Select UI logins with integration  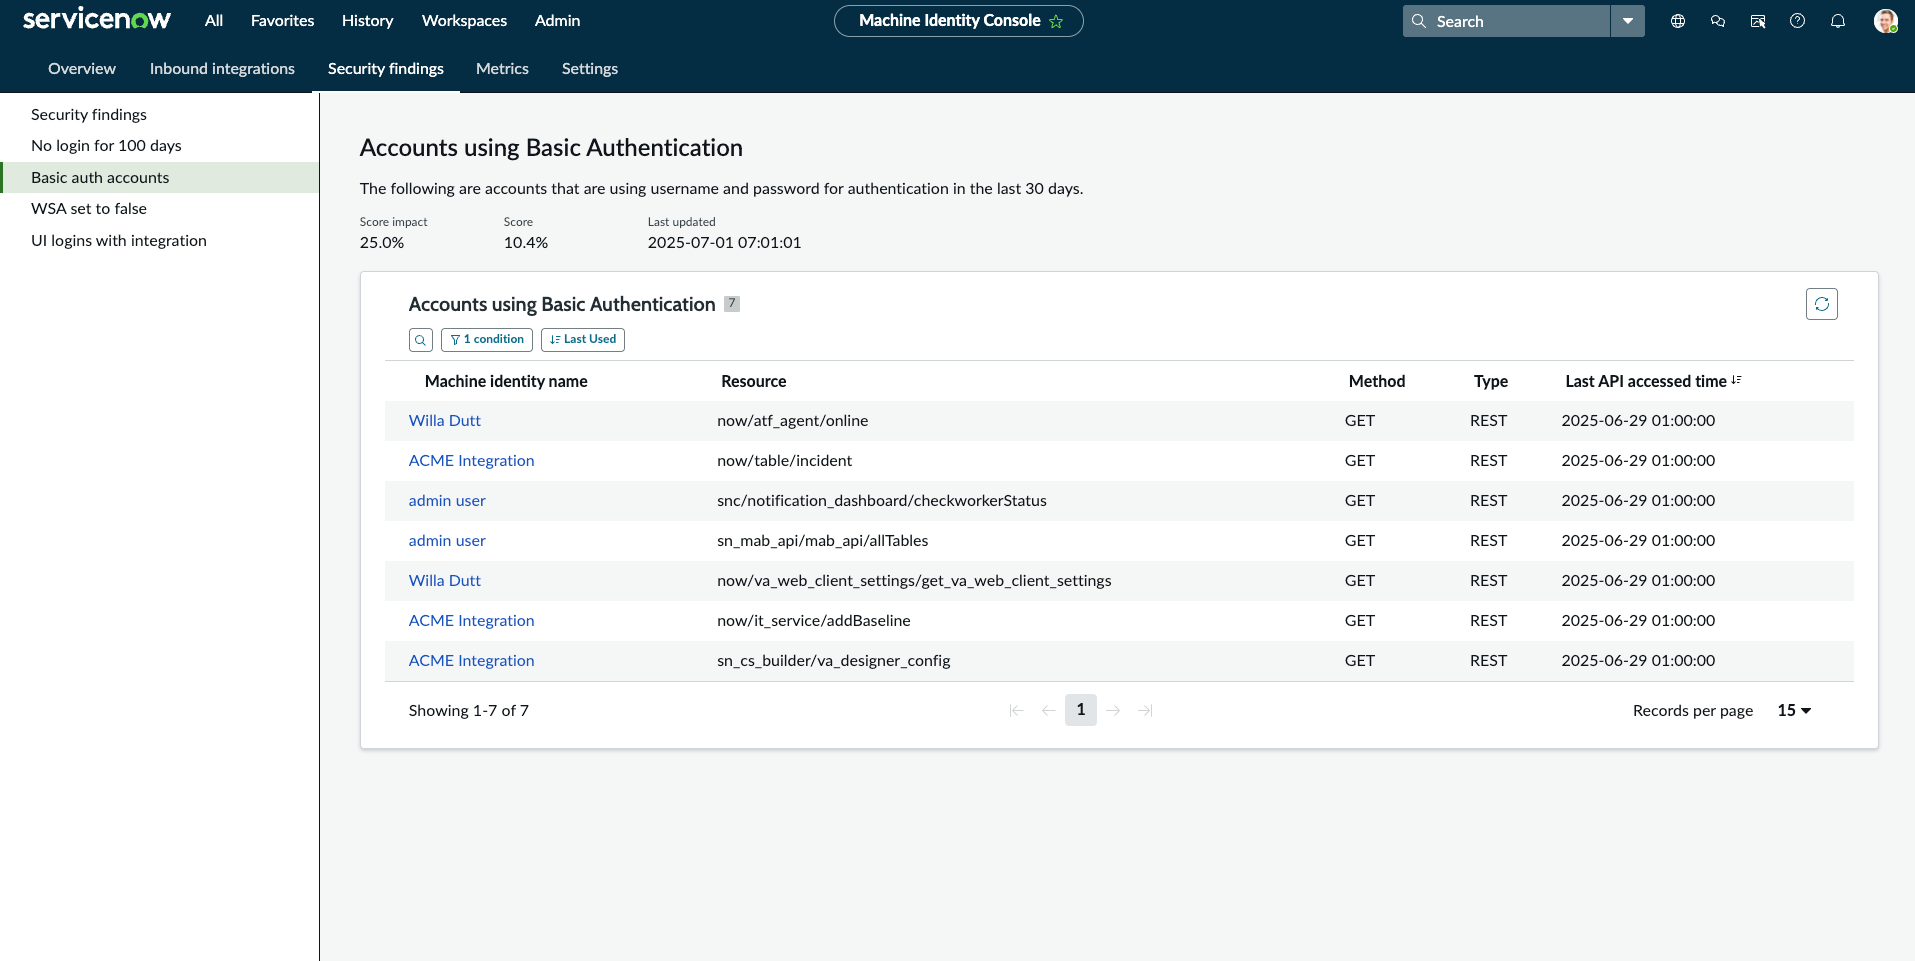click(x=160, y=241)
